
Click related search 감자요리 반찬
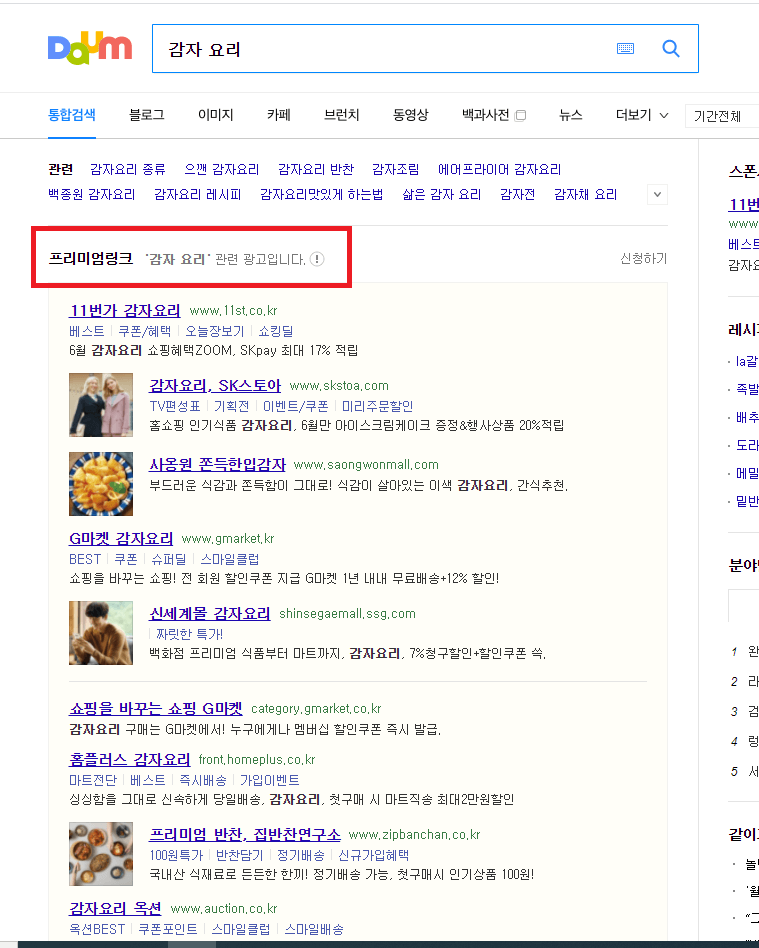[316, 169]
